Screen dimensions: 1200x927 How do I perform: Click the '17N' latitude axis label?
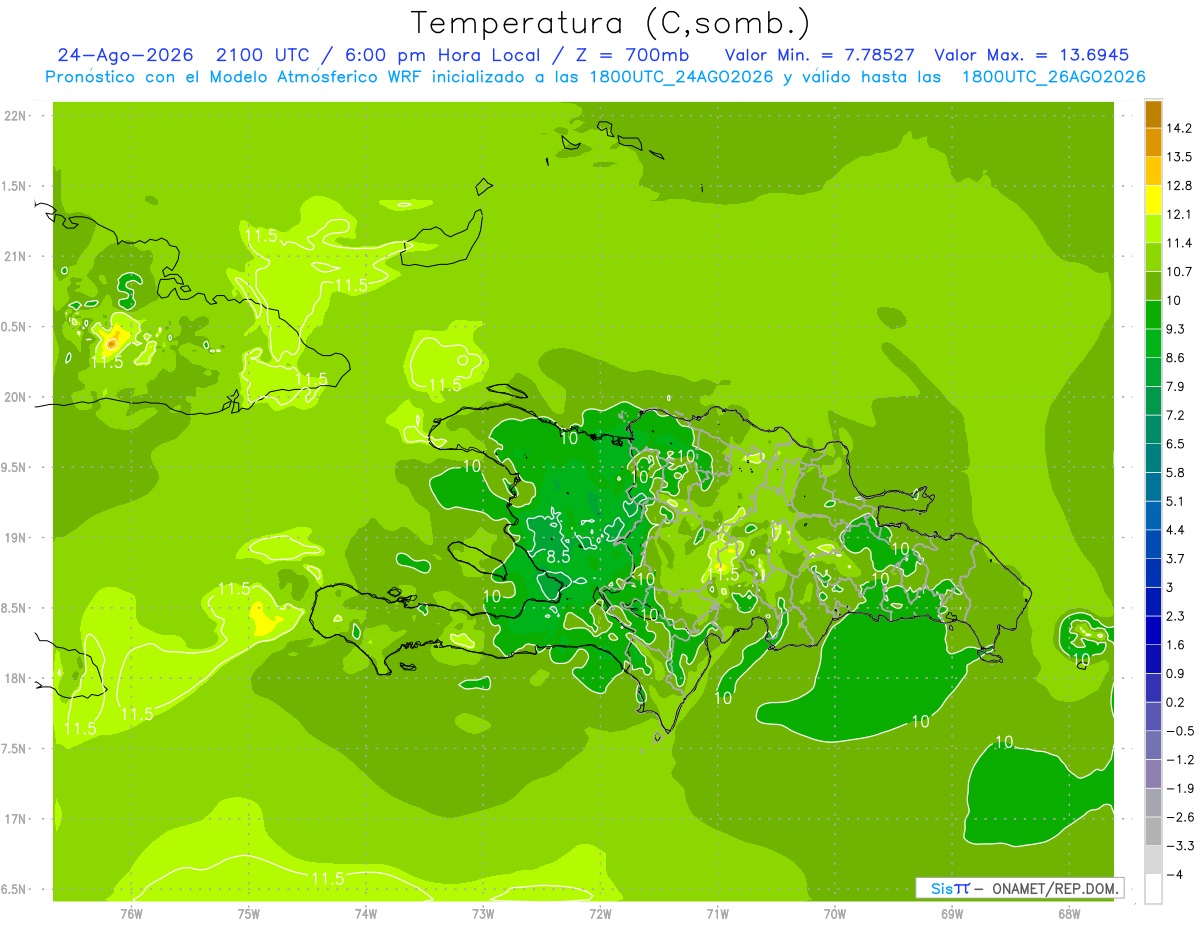pyautogui.click(x=14, y=819)
